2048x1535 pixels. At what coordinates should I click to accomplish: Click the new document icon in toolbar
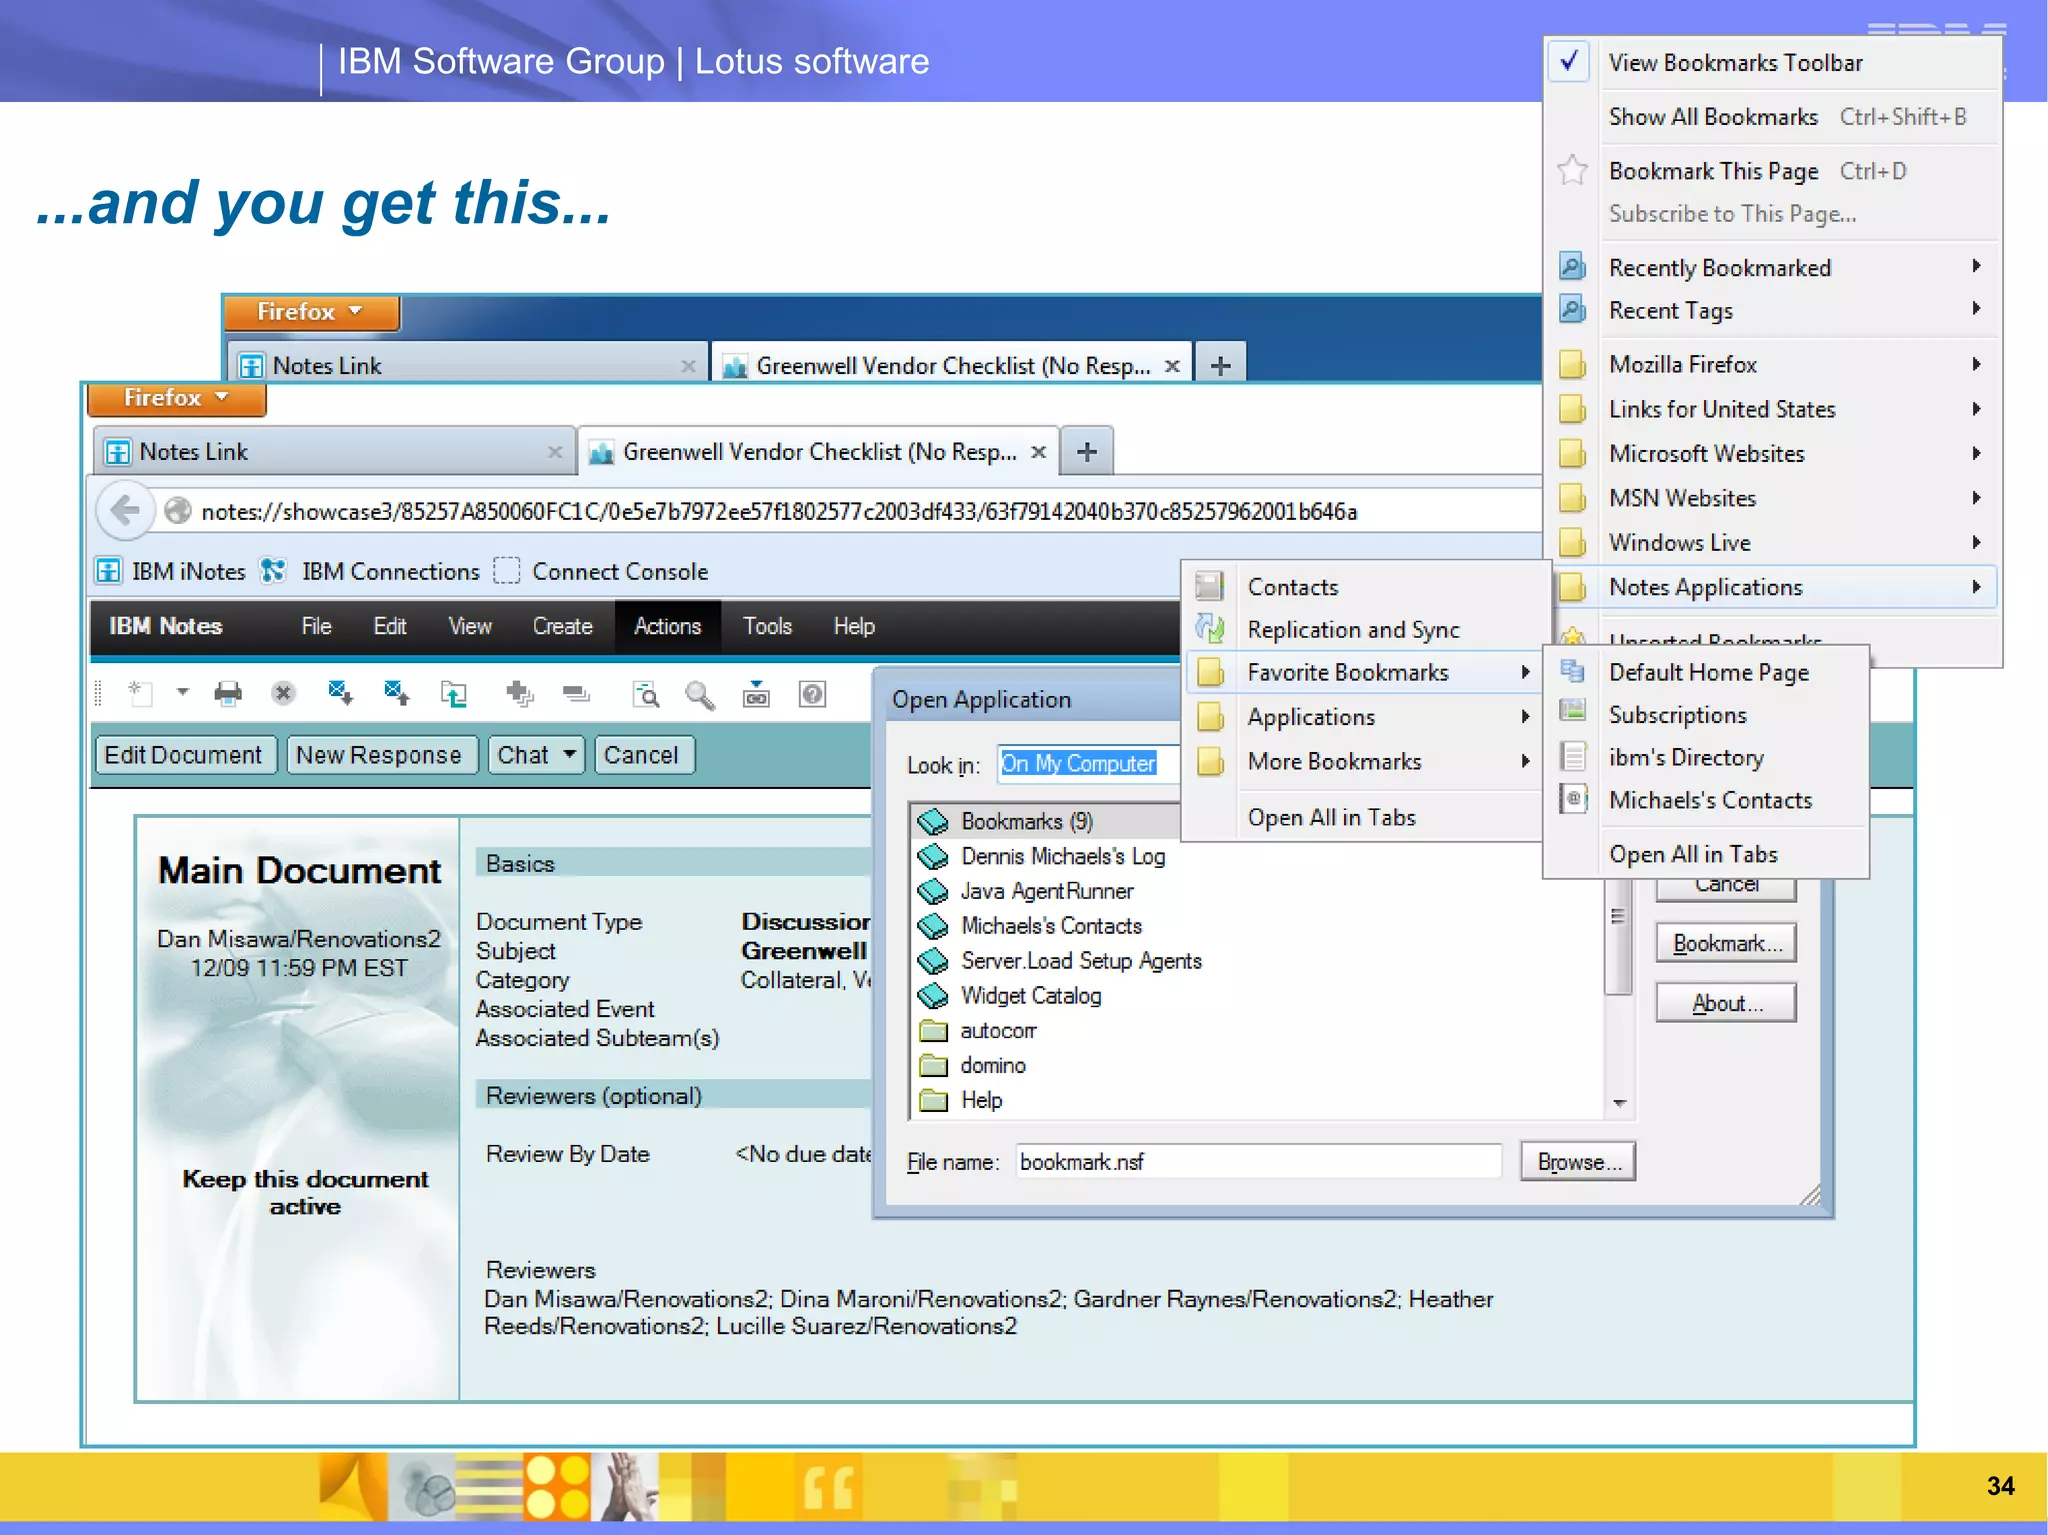click(x=140, y=693)
